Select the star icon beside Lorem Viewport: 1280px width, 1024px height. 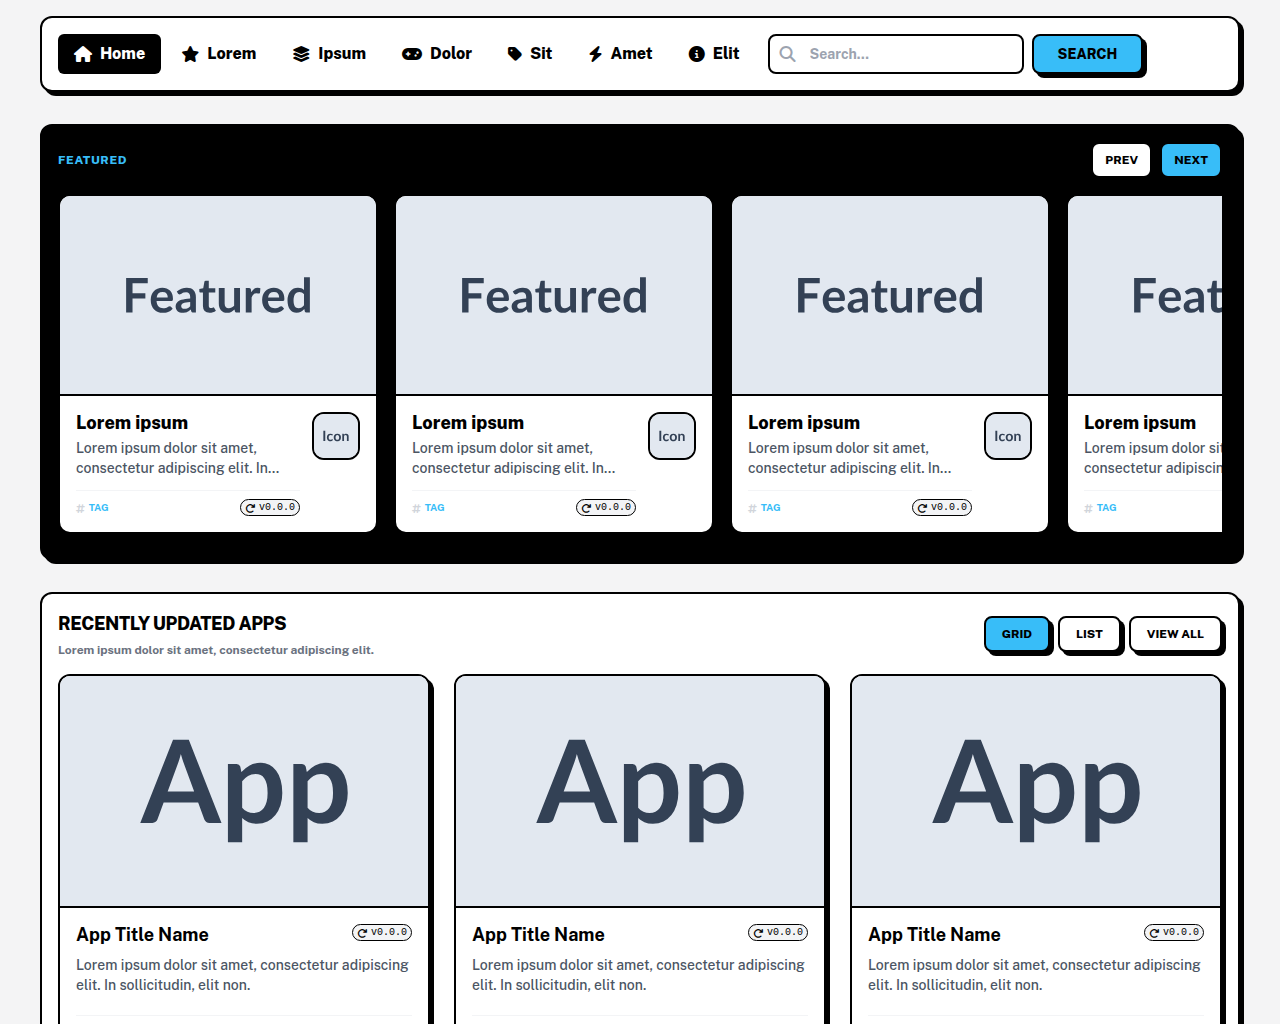(189, 54)
